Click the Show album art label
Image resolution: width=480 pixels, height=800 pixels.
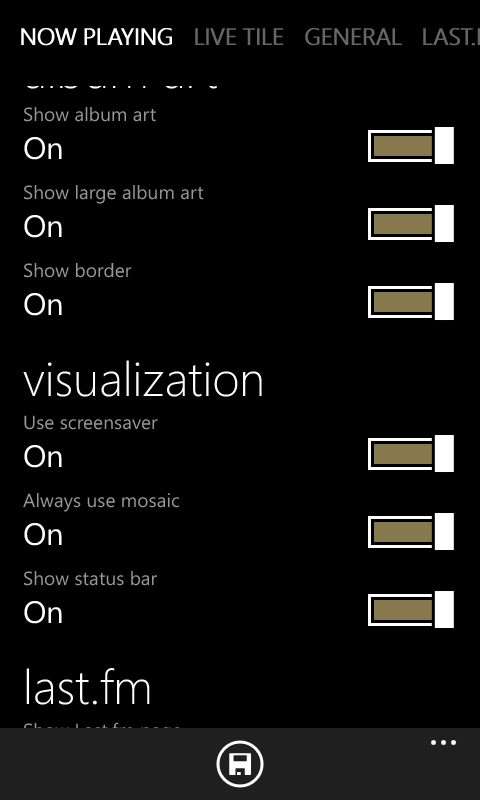[x=90, y=115]
